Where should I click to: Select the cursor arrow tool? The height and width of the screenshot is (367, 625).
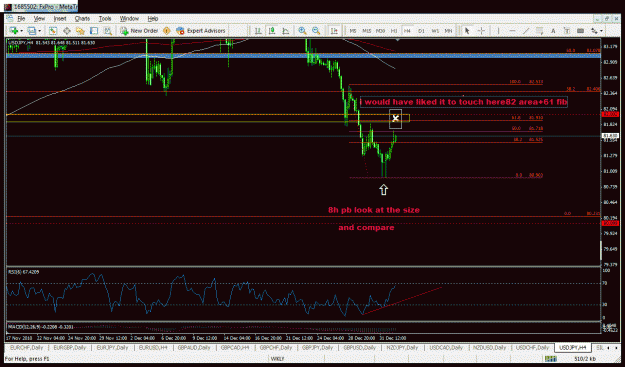(468, 31)
